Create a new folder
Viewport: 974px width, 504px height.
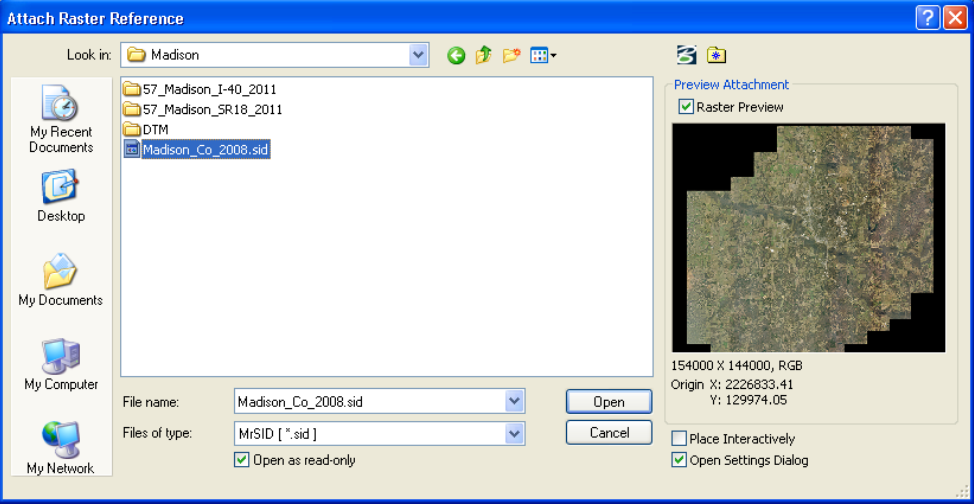(x=511, y=56)
